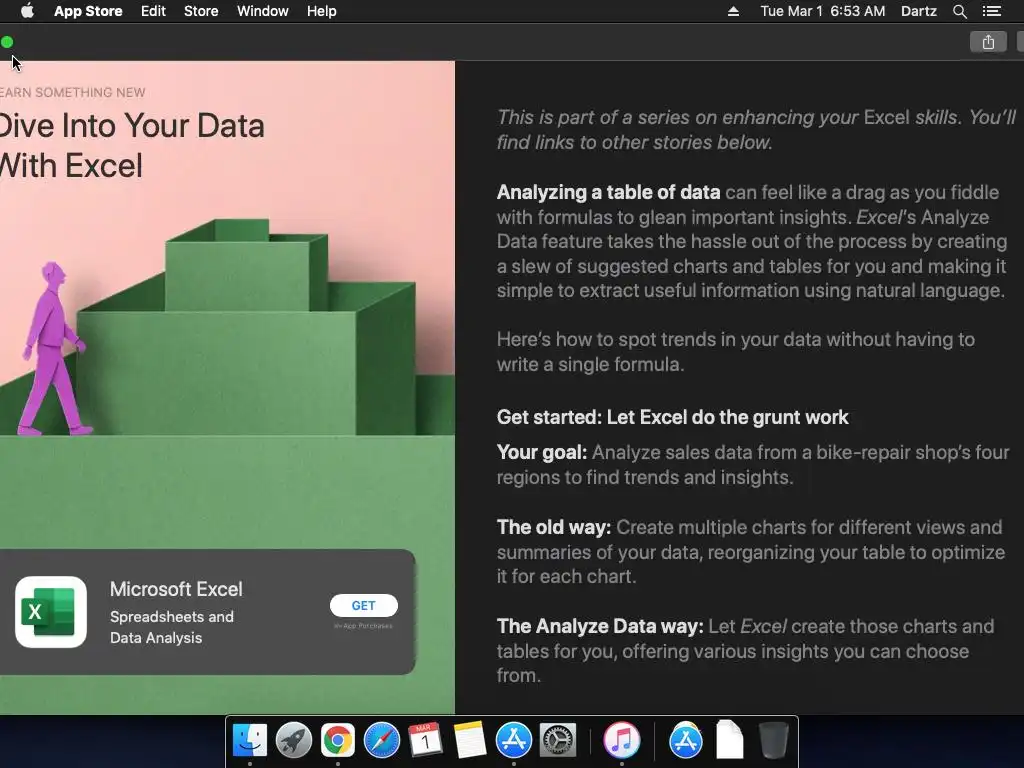Click the eject icon in the menu bar
The width and height of the screenshot is (1024, 768).
click(x=733, y=11)
